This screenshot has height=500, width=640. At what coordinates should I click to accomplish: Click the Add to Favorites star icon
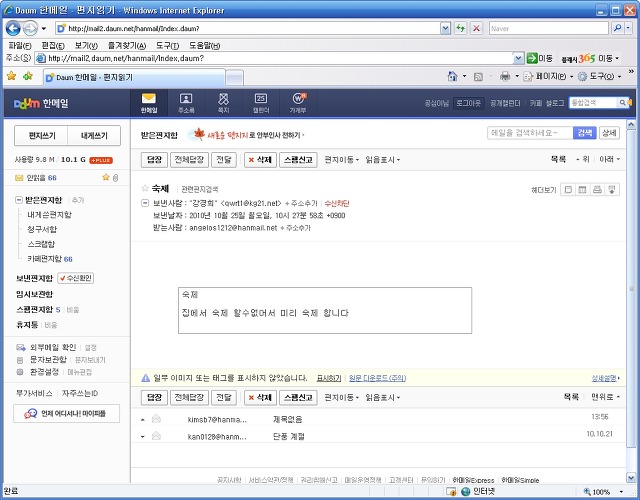[28, 76]
